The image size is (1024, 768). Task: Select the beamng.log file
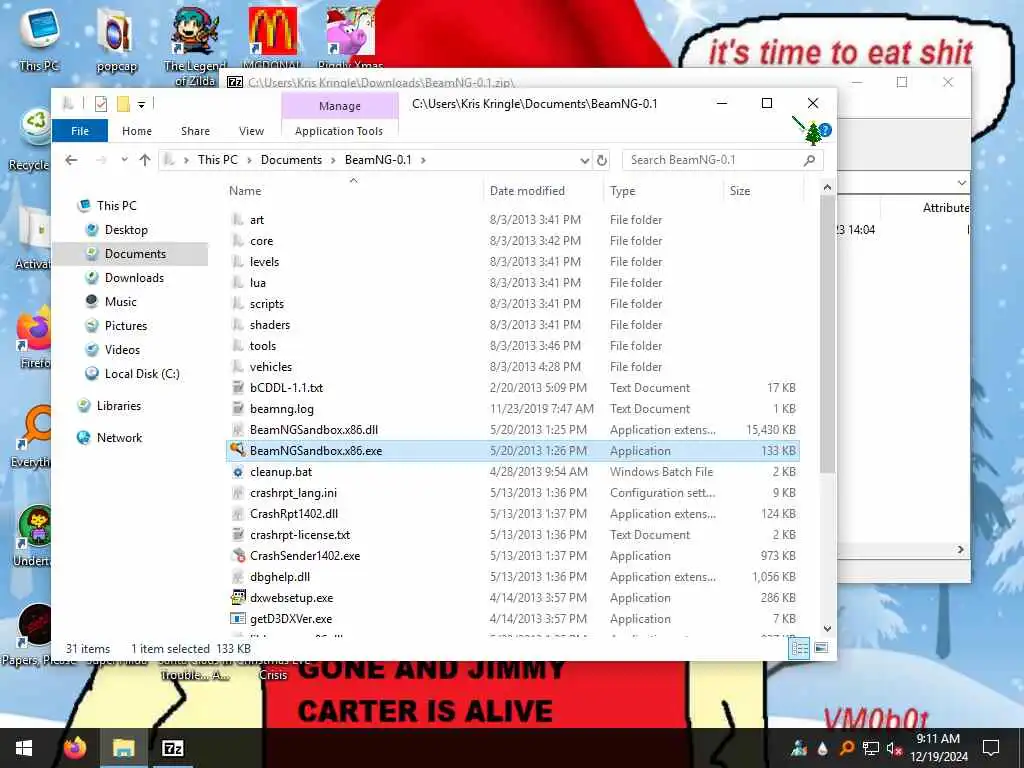(281, 409)
